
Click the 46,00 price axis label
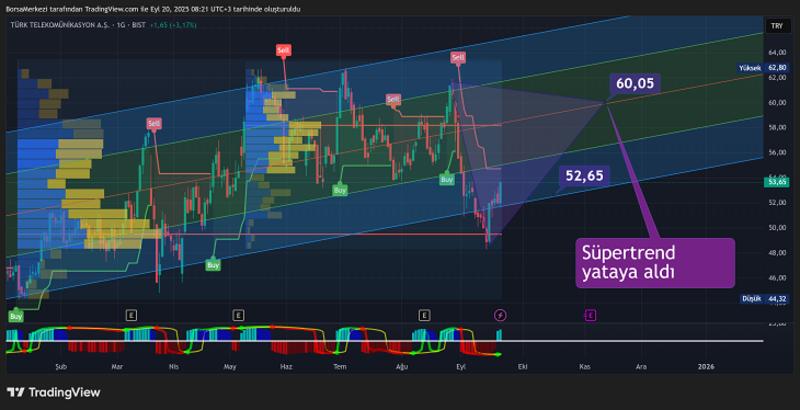tap(777, 278)
